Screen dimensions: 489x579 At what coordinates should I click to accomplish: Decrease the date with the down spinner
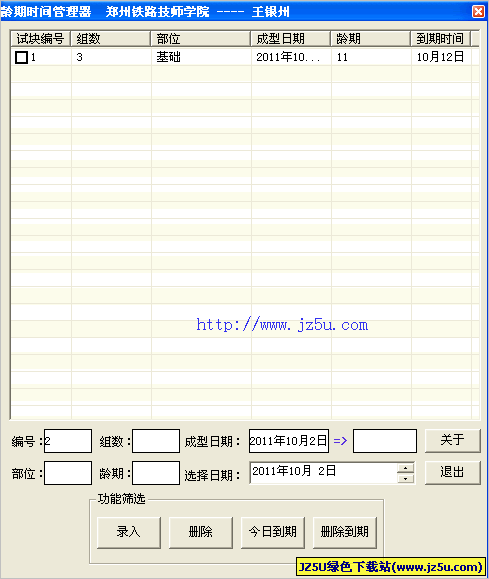(x=406, y=478)
